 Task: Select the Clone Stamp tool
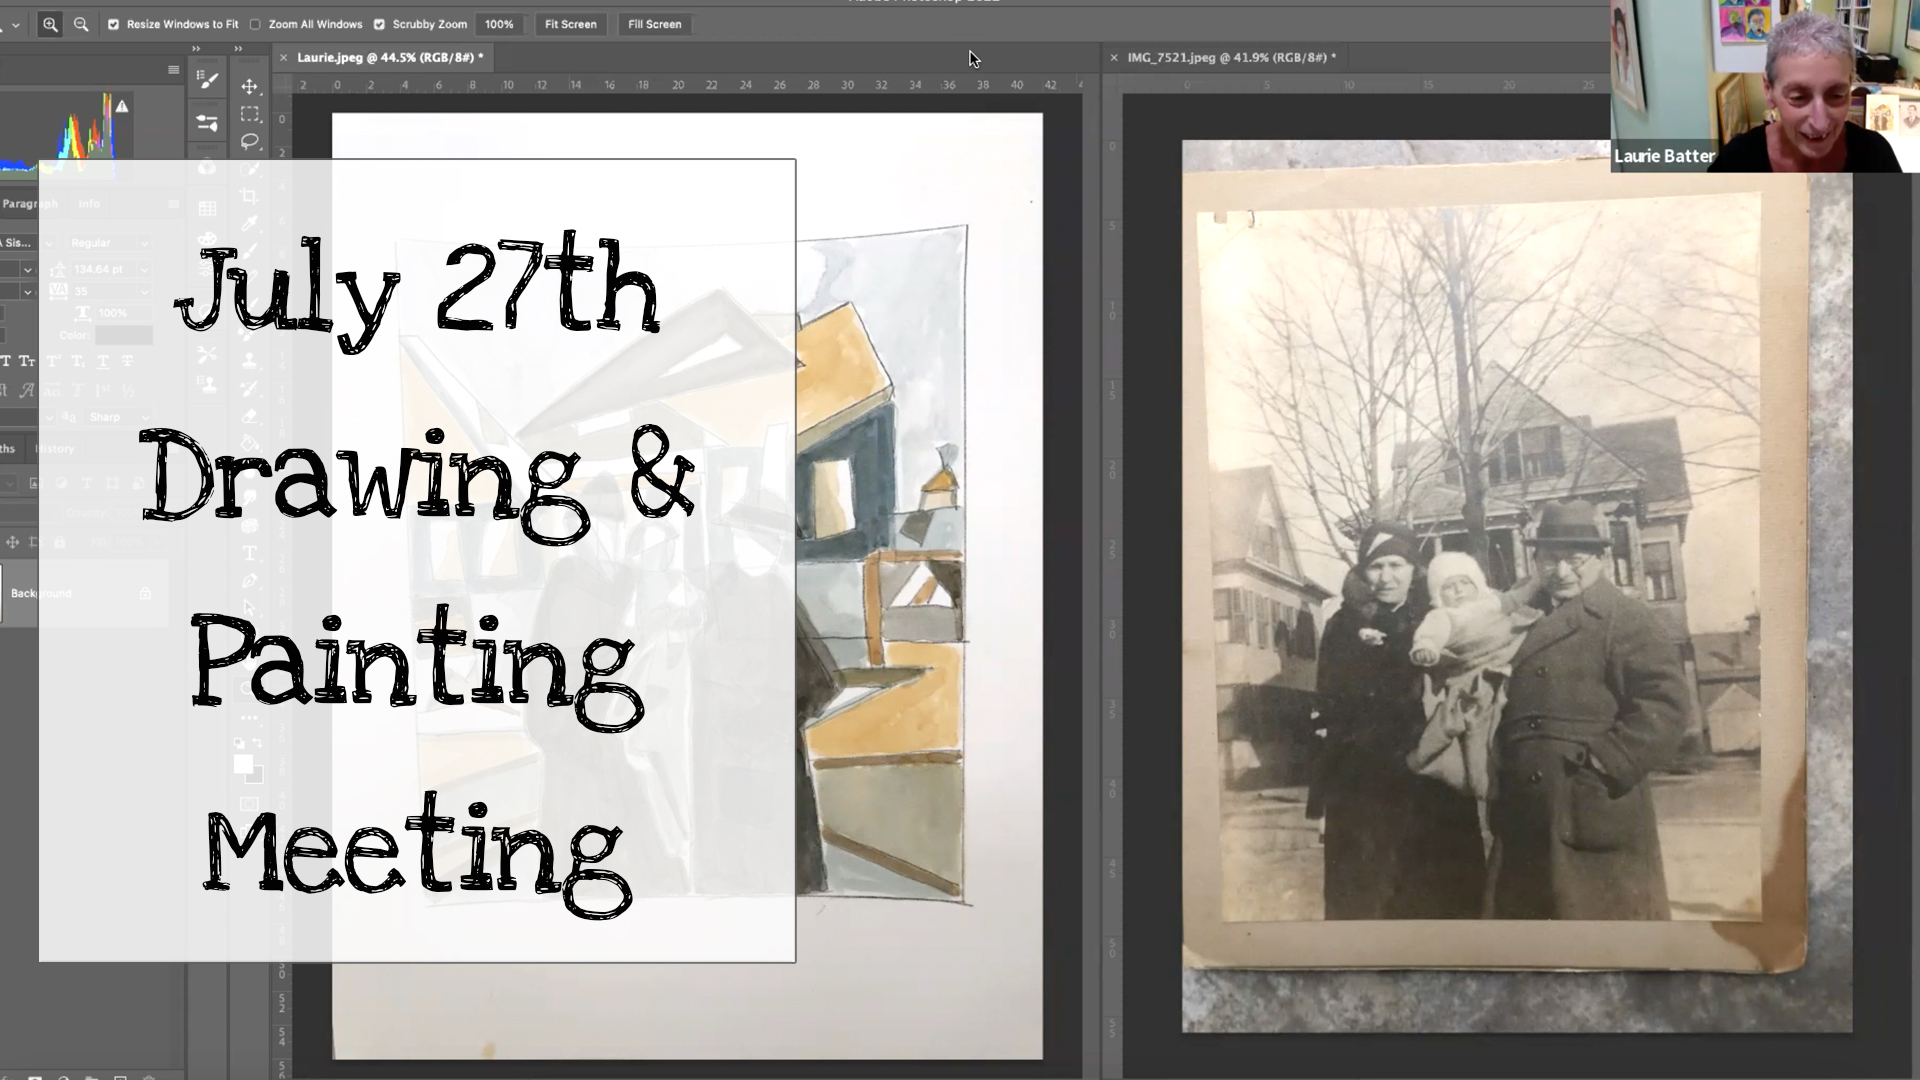(250, 360)
